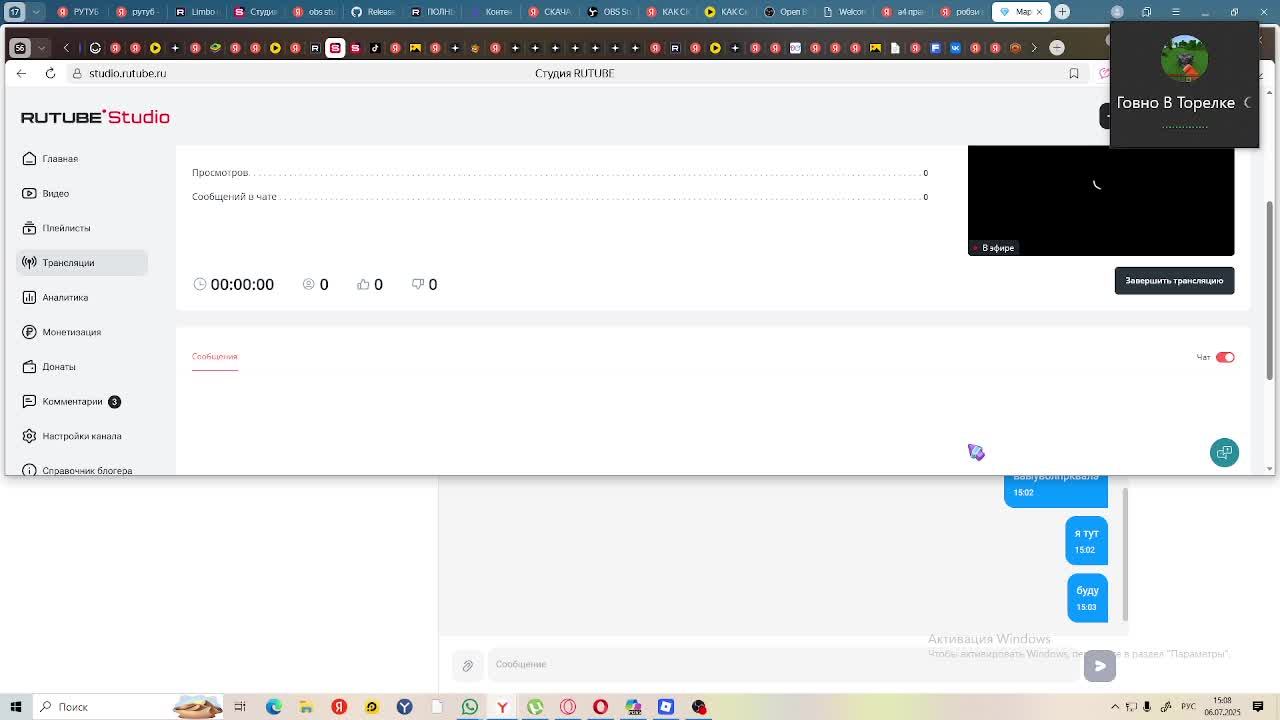Bookmark the page with the bookmark icon
Image resolution: width=1280 pixels, height=720 pixels.
pos(1074,73)
